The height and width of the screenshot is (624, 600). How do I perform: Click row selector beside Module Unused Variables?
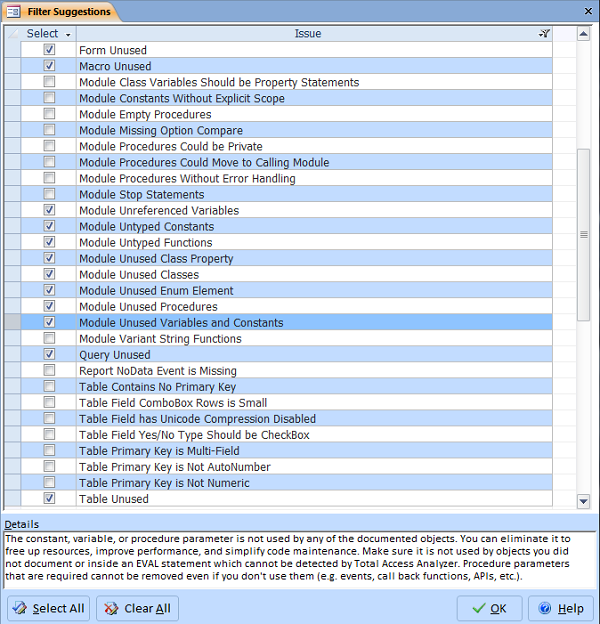click(14, 323)
